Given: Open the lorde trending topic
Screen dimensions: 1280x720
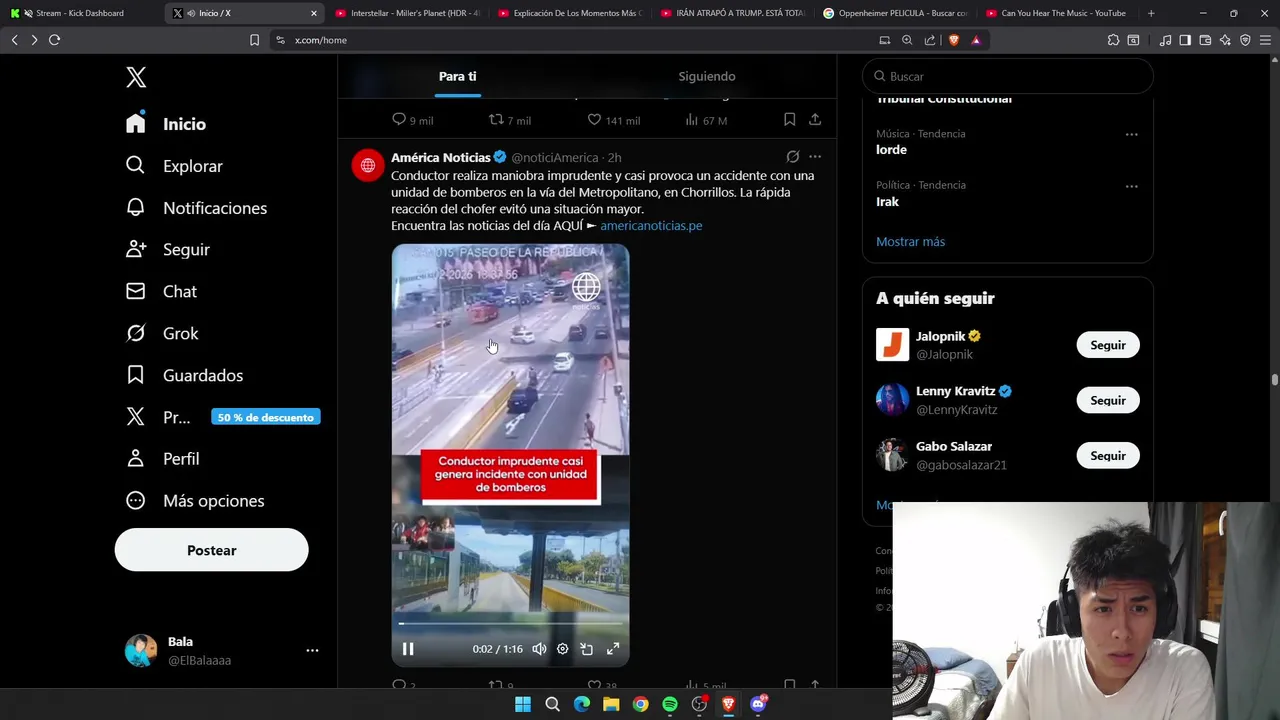Looking at the screenshot, I should pyautogui.click(x=891, y=150).
